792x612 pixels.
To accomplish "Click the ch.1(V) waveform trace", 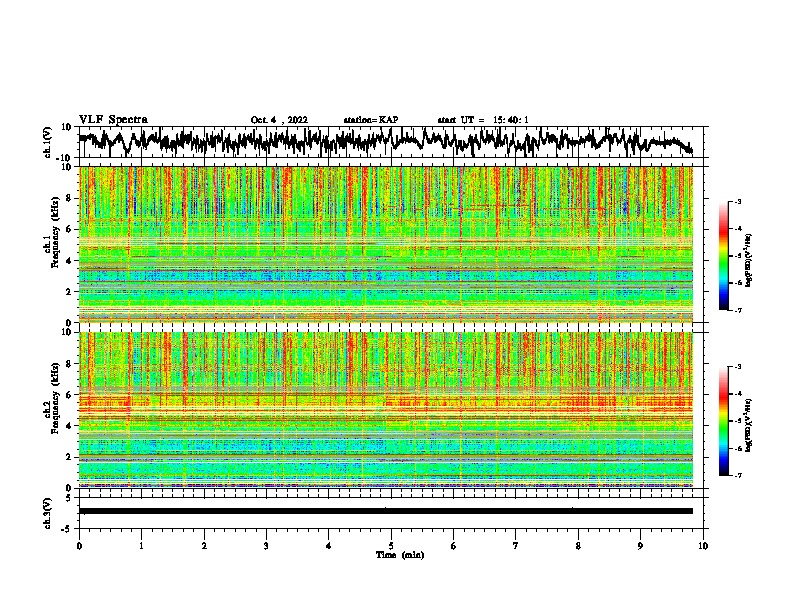I will pos(385,140).
